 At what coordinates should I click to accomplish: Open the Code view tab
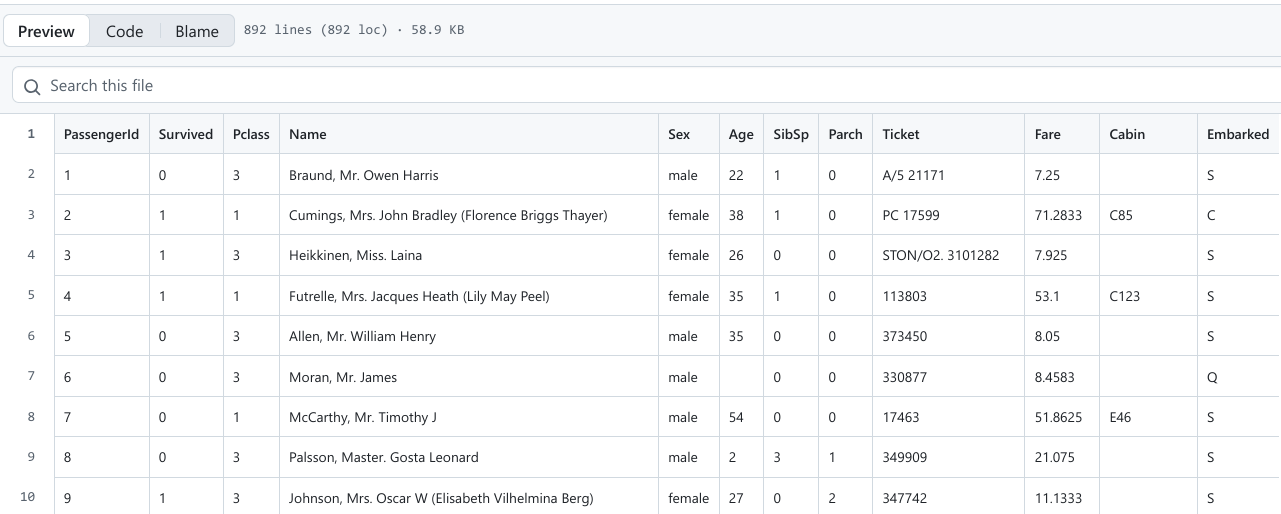coord(124,31)
